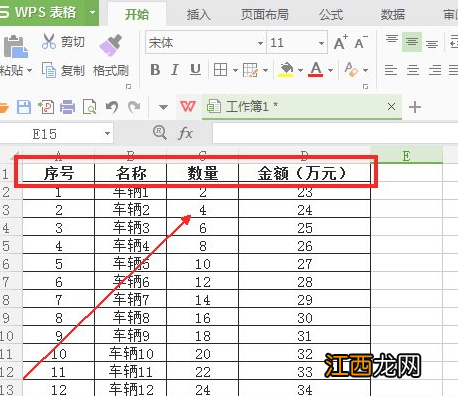This screenshot has width=458, height=396.
Task: Click the draw border table icon
Action: tap(250, 70)
